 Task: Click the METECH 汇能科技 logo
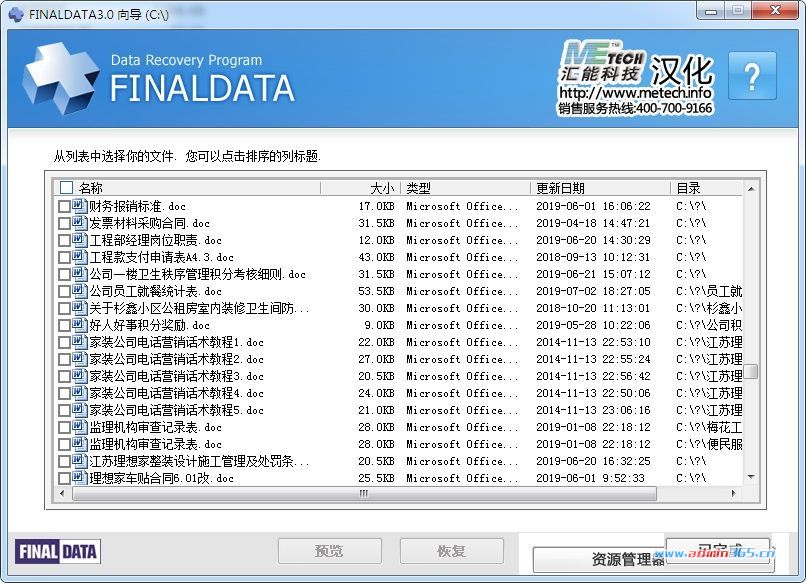pos(601,62)
